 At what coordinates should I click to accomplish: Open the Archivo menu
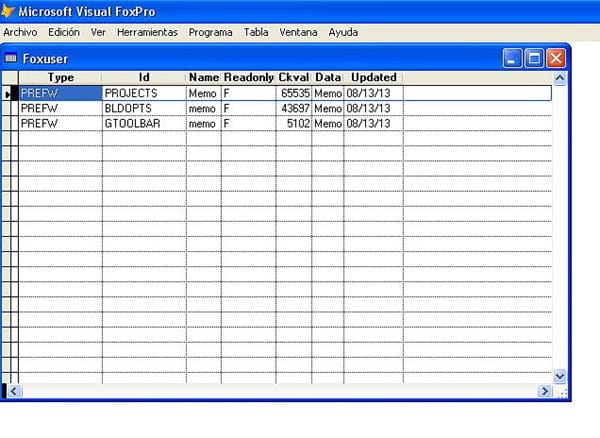point(20,33)
